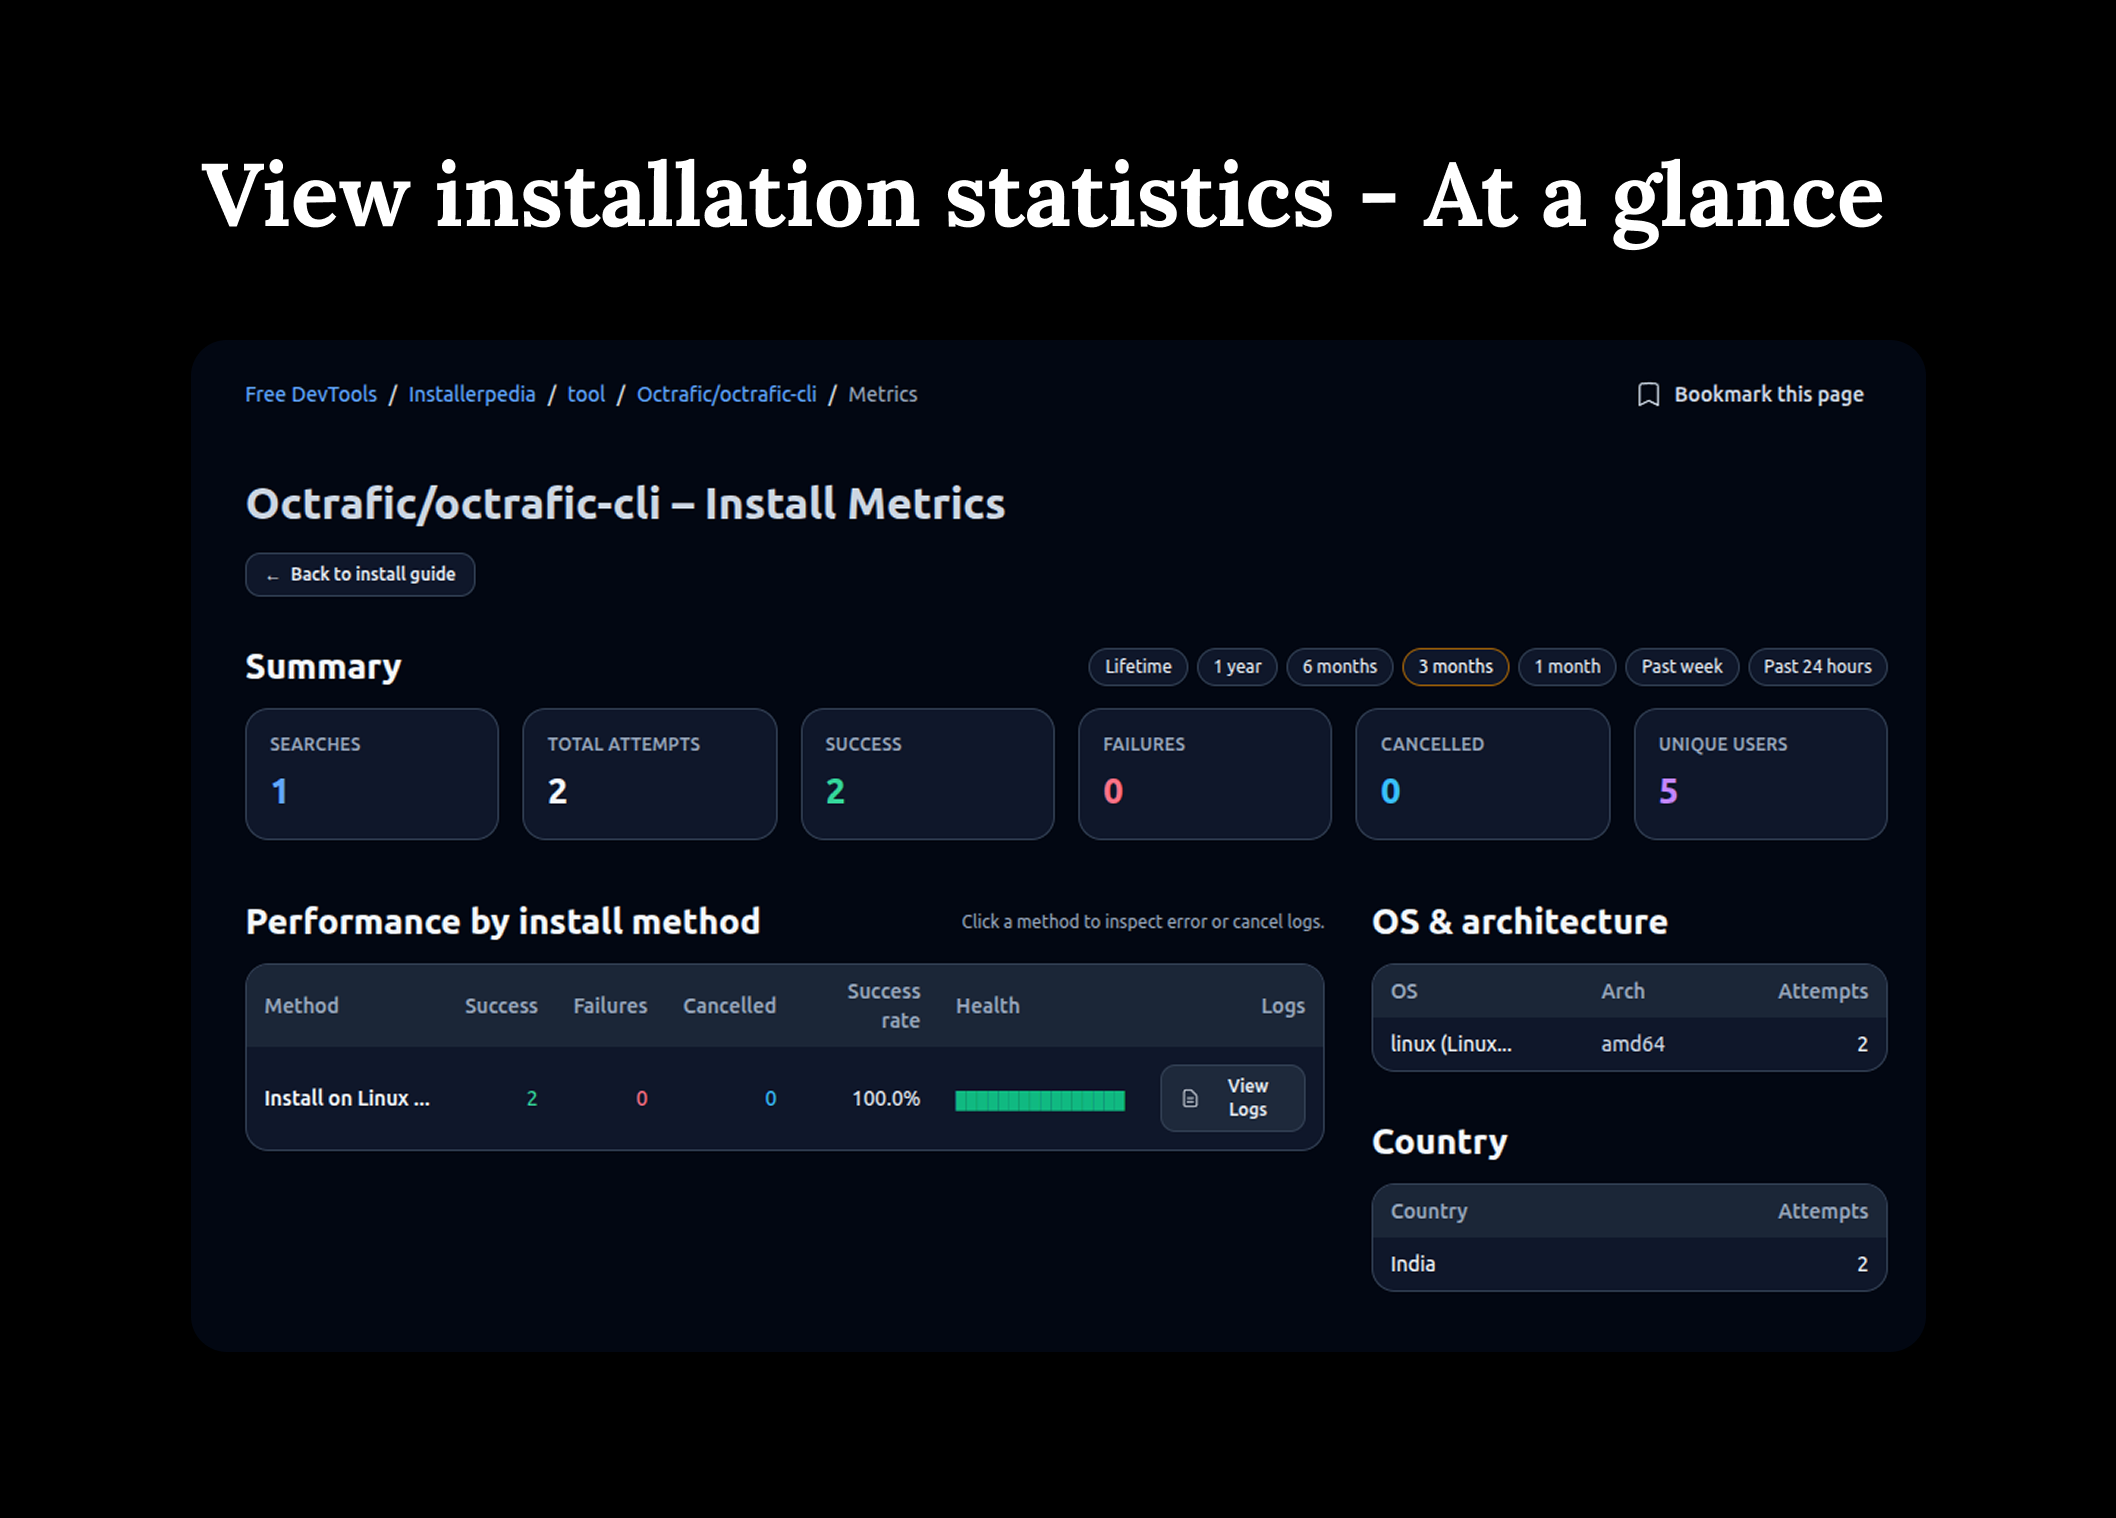Image resolution: width=2116 pixels, height=1518 pixels.
Task: Open Octrafic/octrafic-cli breadcrumb link
Action: point(727,394)
